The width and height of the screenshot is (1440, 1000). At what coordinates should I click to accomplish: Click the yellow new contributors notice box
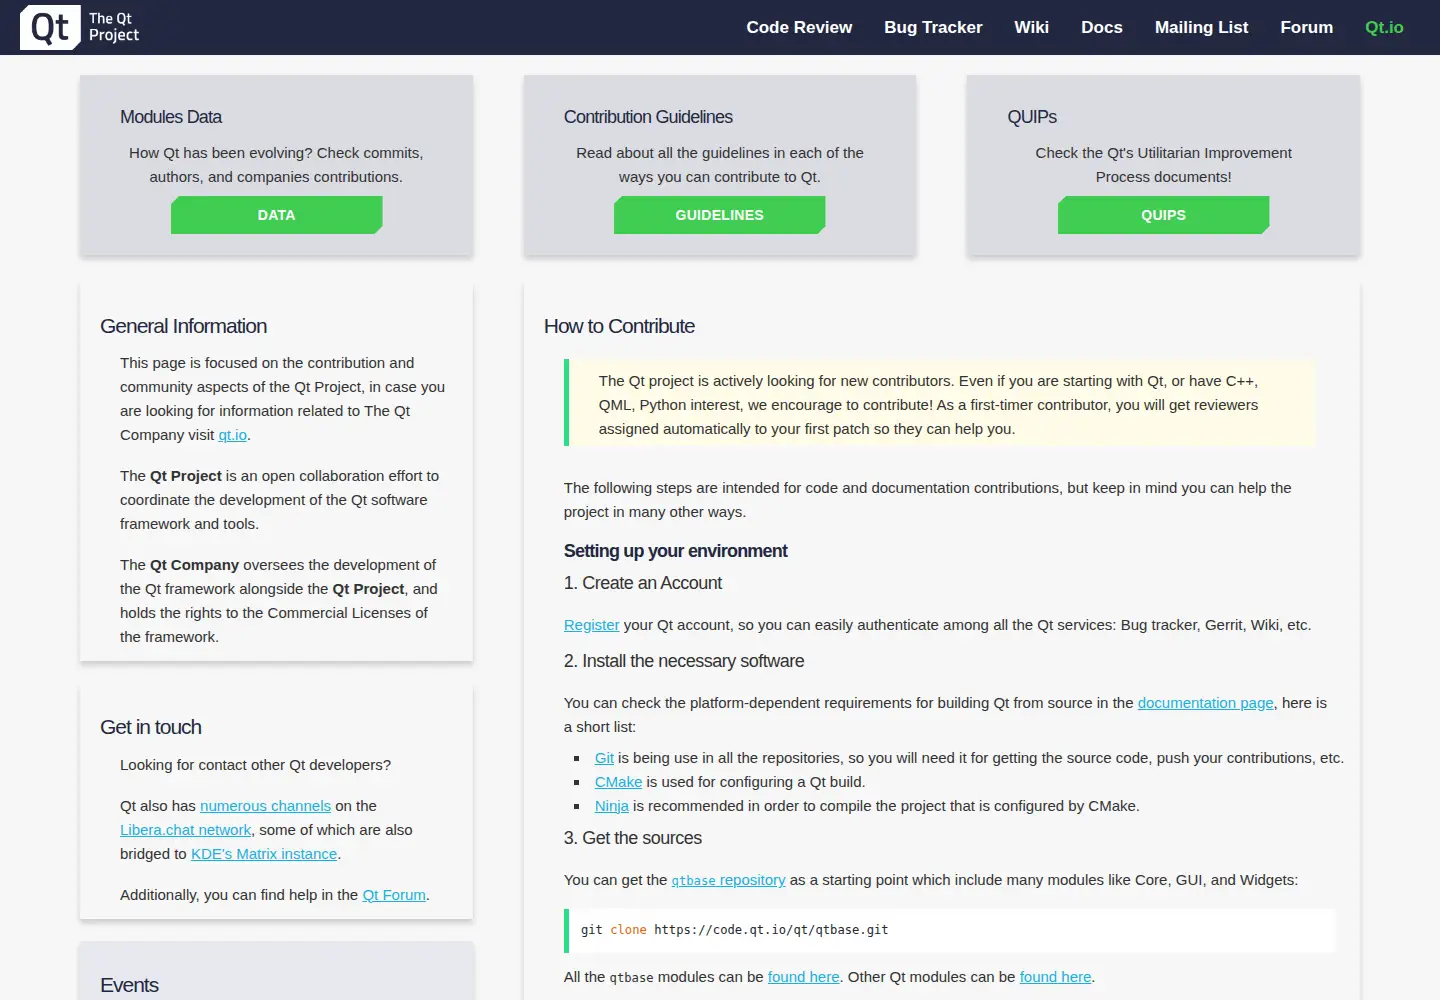939,403
